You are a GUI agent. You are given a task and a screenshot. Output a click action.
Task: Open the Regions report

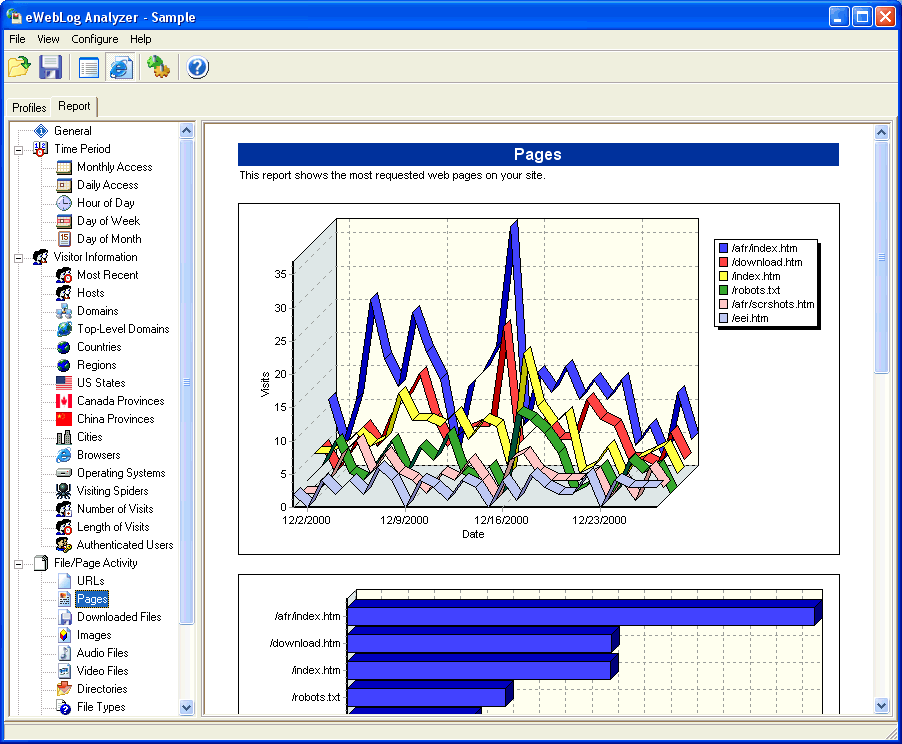(x=97, y=365)
